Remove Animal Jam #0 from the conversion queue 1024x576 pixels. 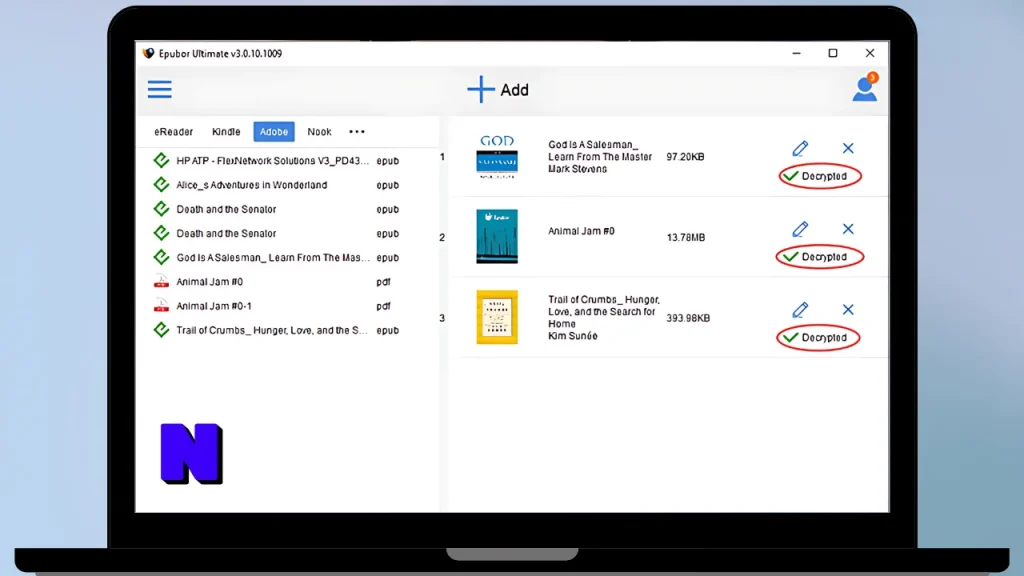(848, 229)
